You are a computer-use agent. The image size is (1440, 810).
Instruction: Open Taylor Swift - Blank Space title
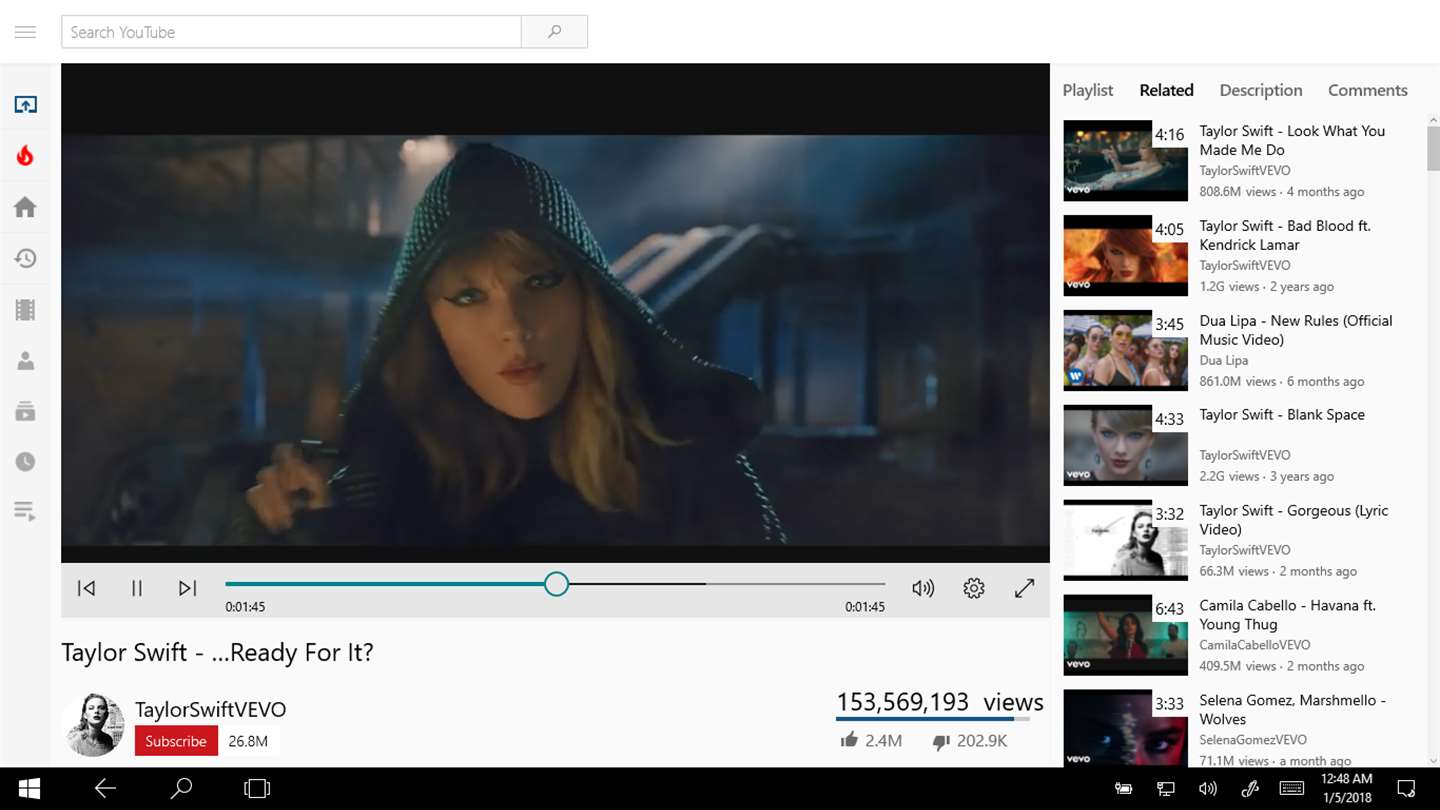[1282, 415]
